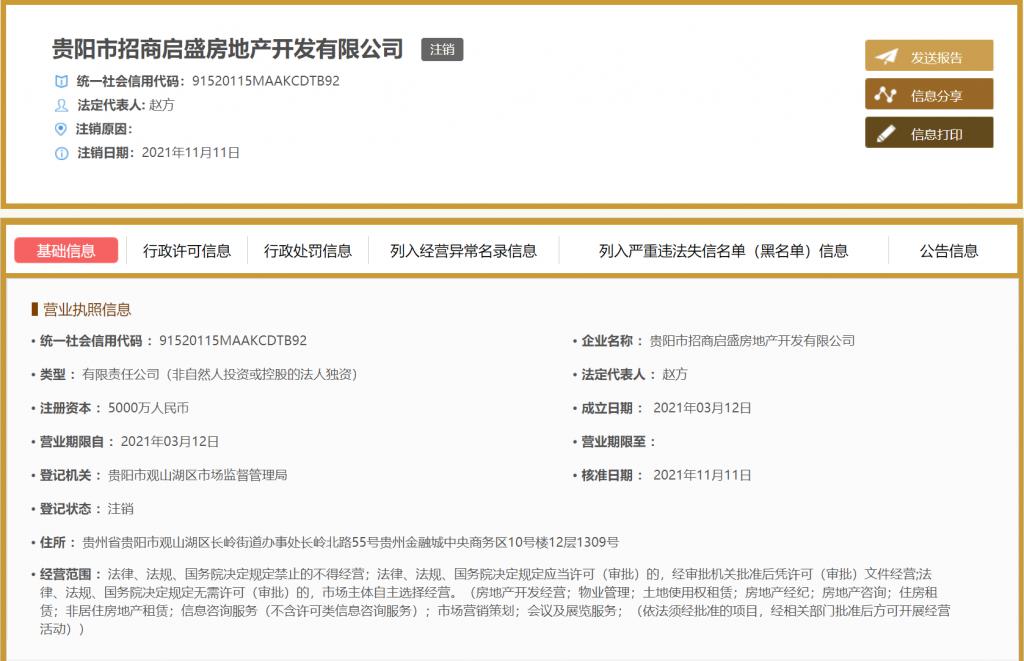Image resolution: width=1024 pixels, height=661 pixels.
Task: Click the 营业执照信息 section heading
Action: coord(87,310)
